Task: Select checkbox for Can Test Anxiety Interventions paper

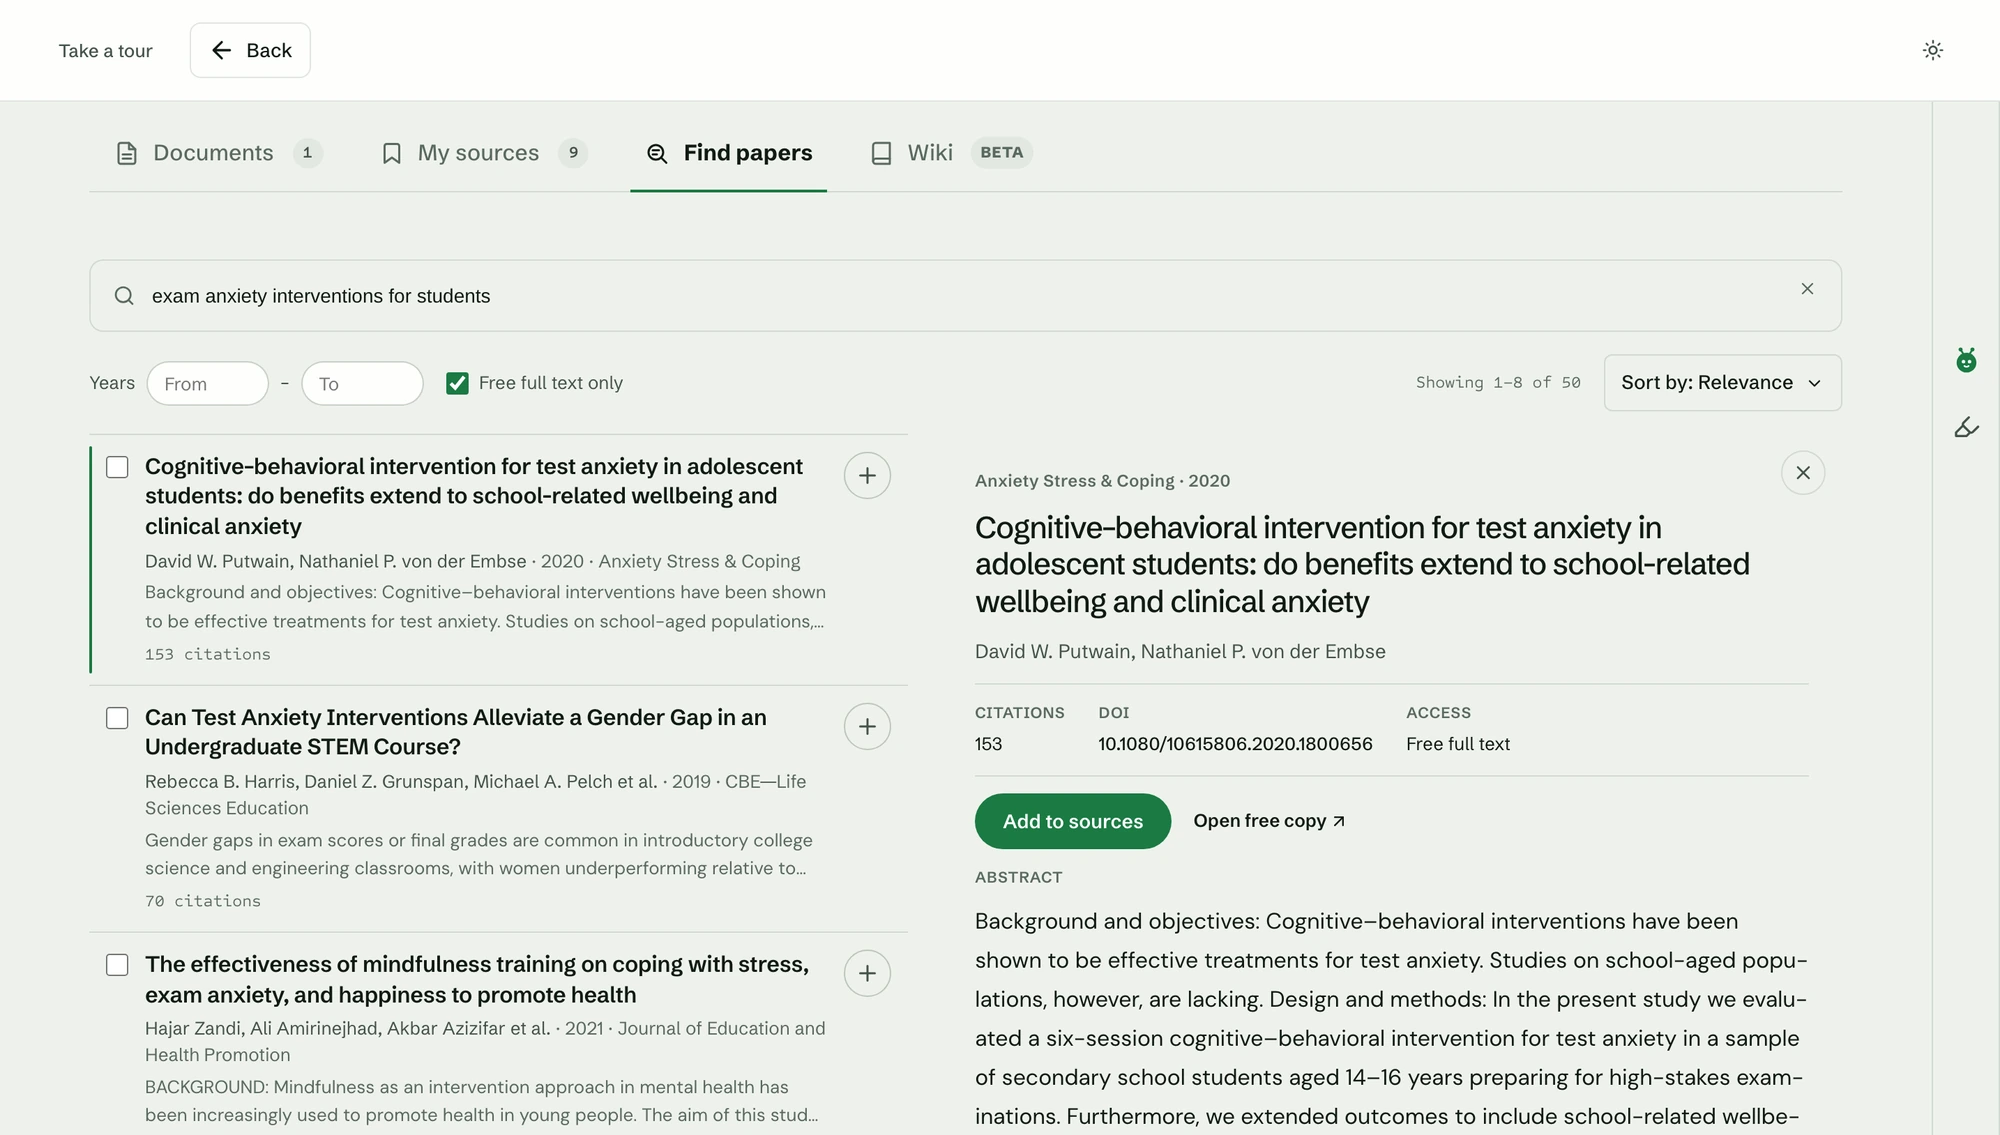Action: [x=117, y=718]
